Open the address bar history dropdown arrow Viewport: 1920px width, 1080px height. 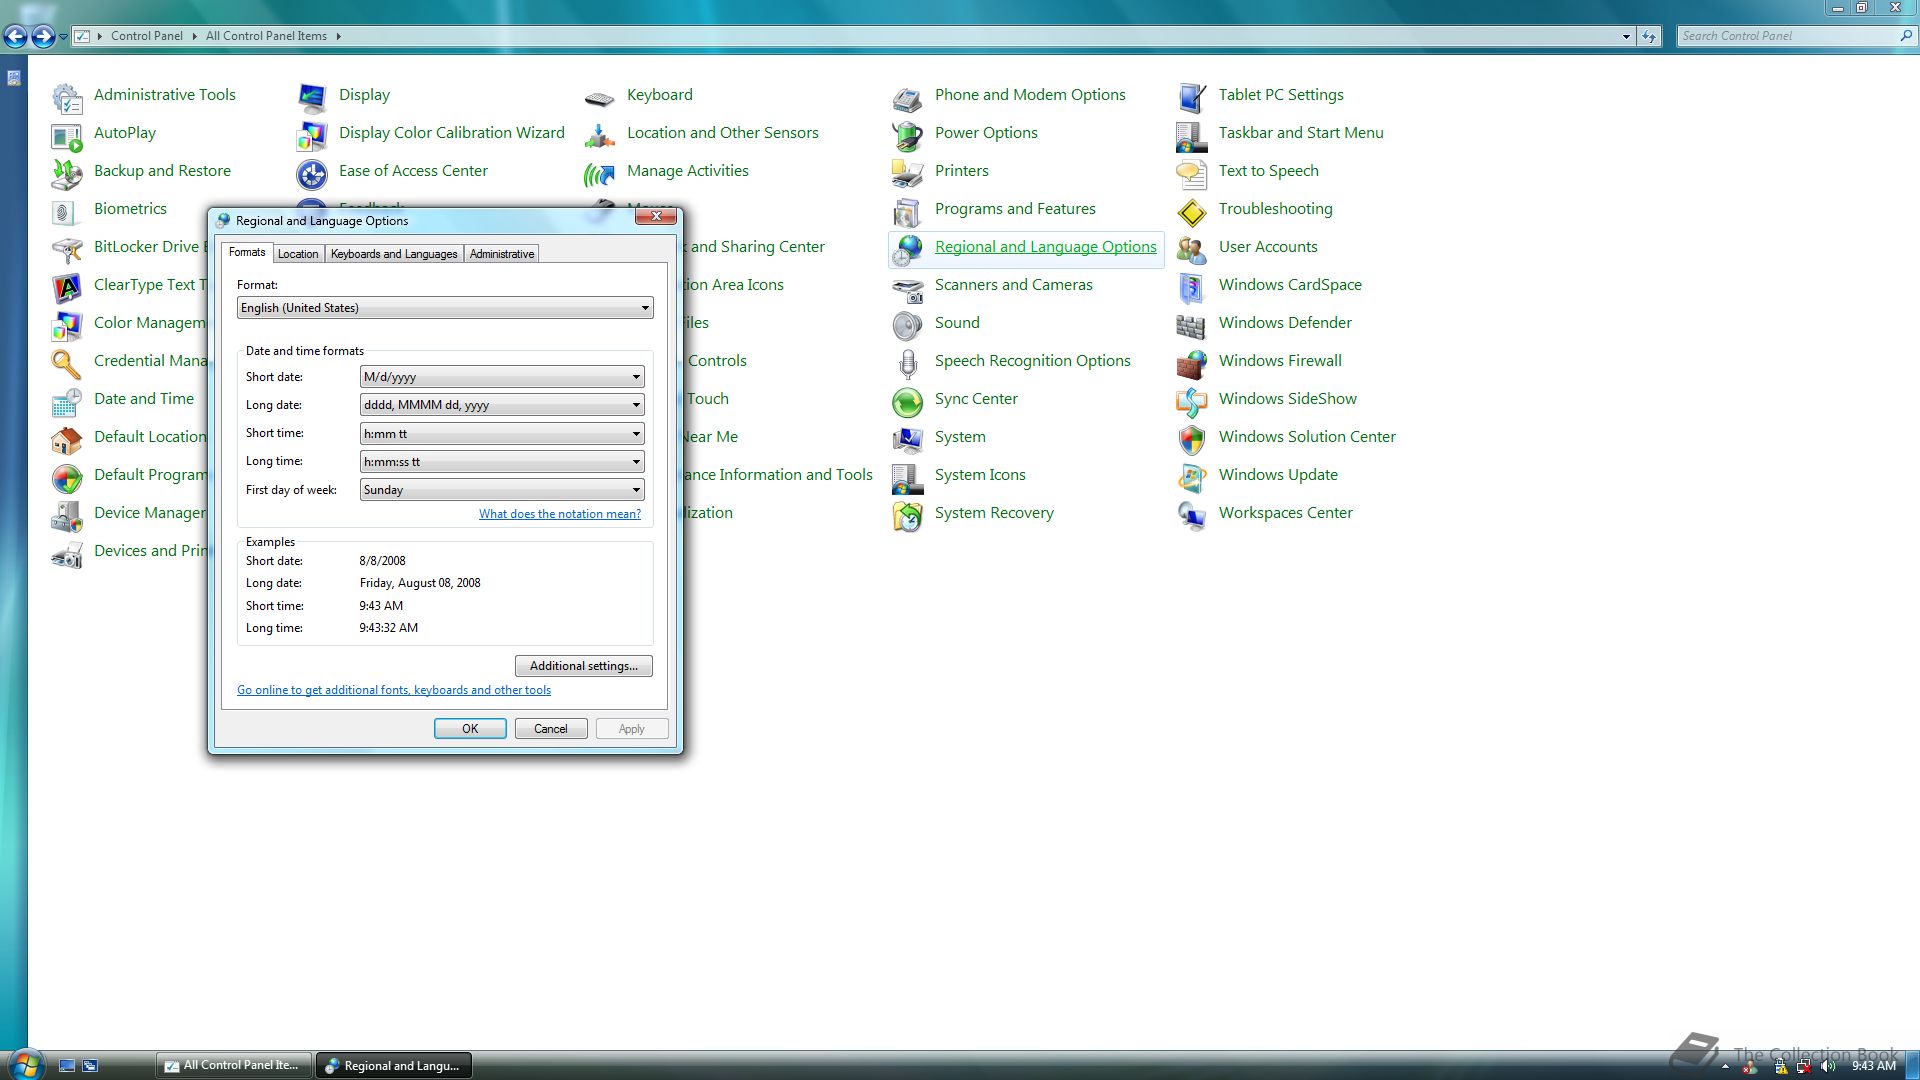[x=1626, y=36]
